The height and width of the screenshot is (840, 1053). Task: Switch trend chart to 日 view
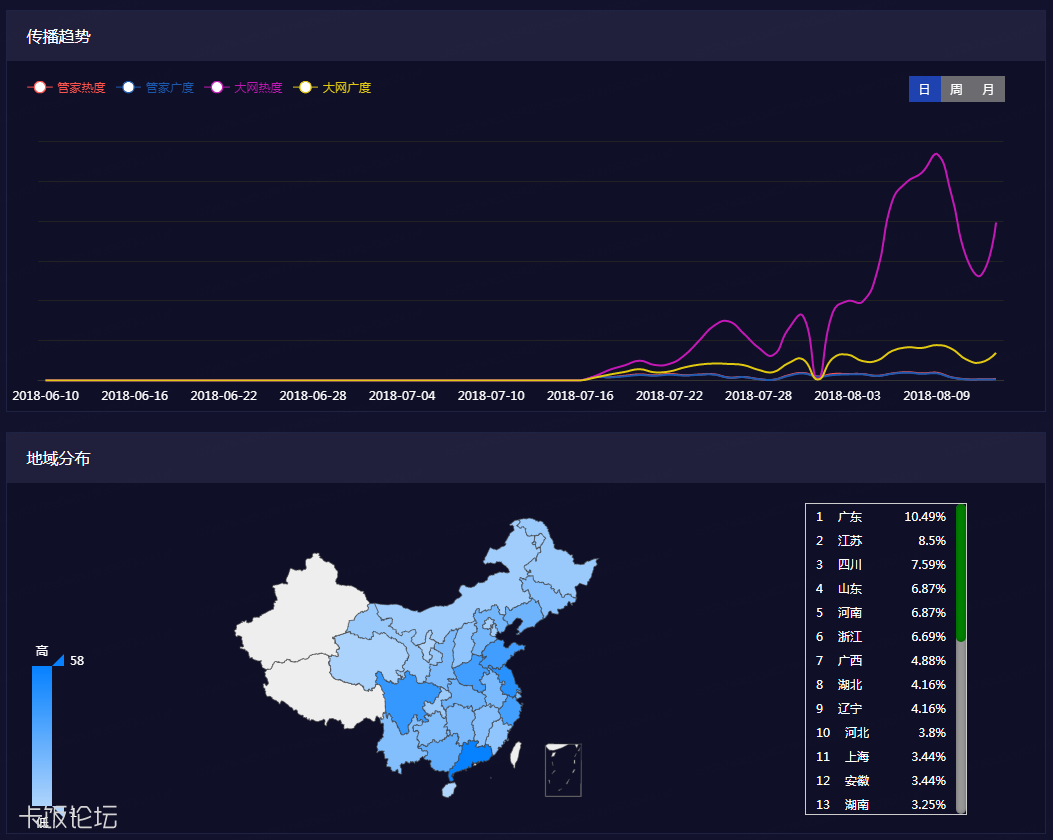pyautogui.click(x=925, y=89)
